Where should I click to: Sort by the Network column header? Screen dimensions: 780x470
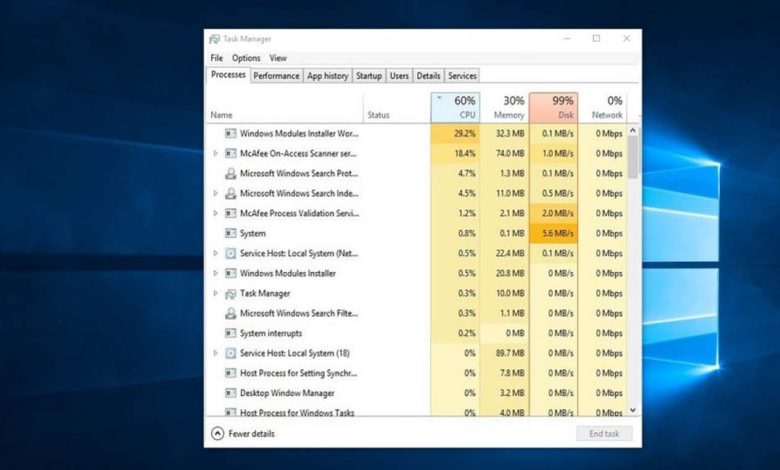tap(602, 107)
